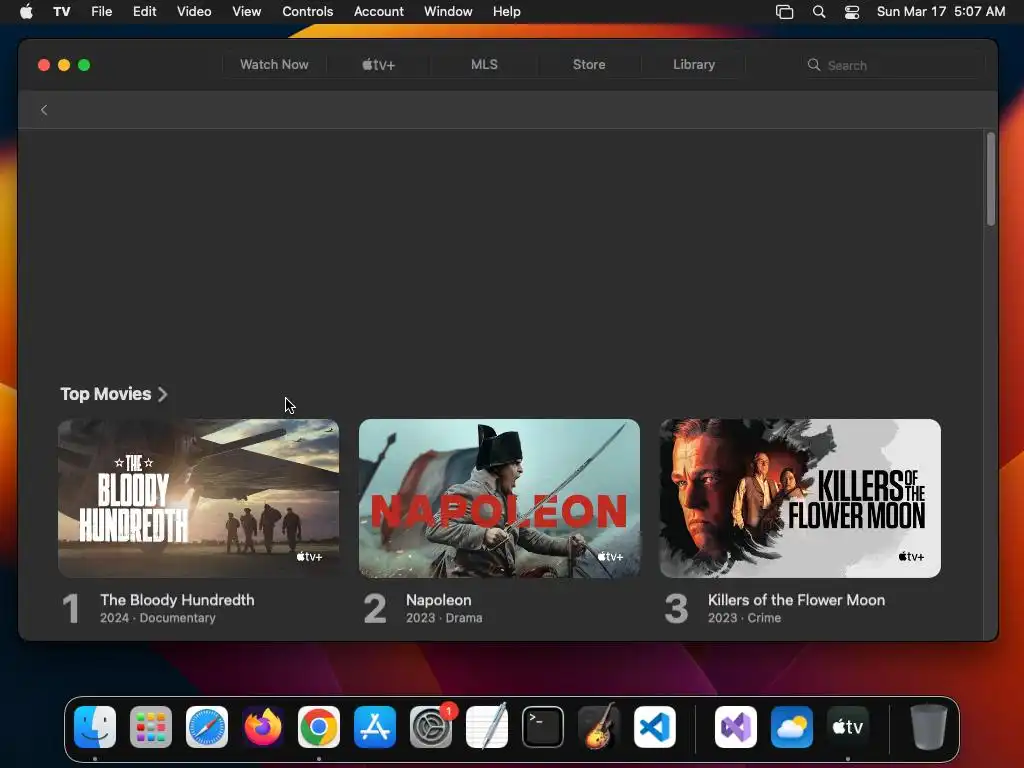The image size is (1024, 768).
Task: Open Weather app from the dock
Action: pyautogui.click(x=792, y=726)
